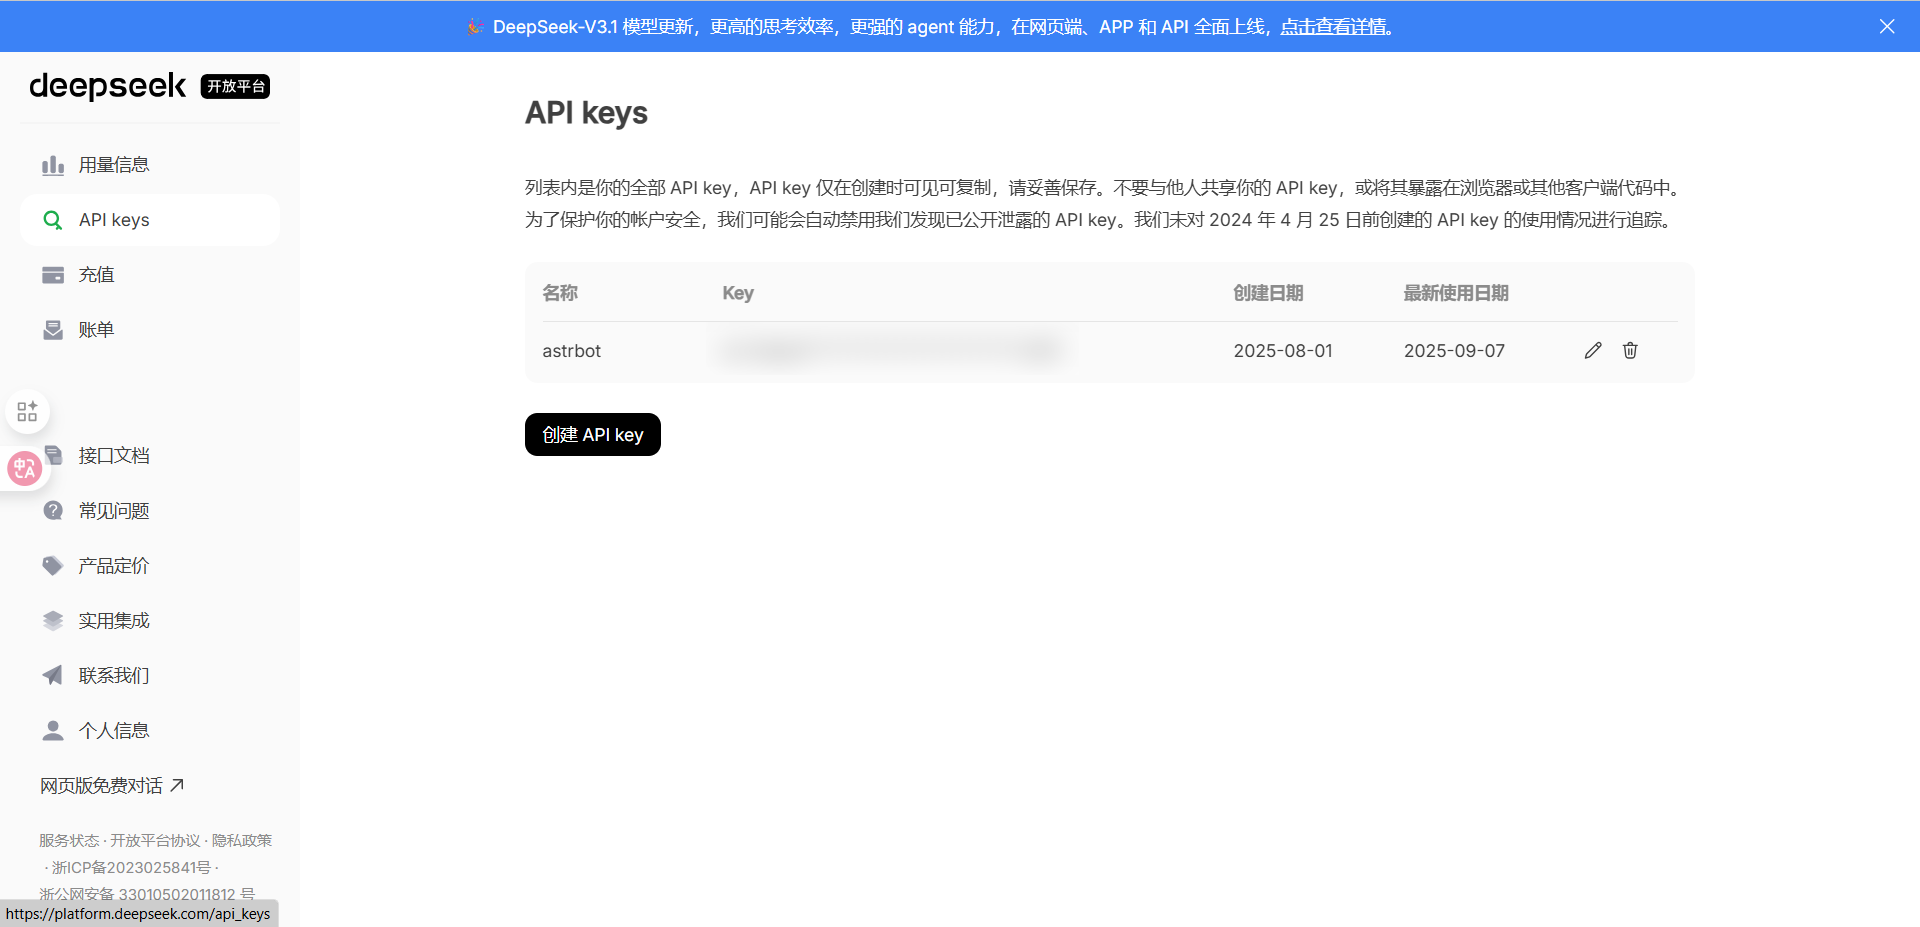Screen dimensions: 1920x927
Task: Click the pink translate floating icon
Action: pyautogui.click(x=24, y=468)
